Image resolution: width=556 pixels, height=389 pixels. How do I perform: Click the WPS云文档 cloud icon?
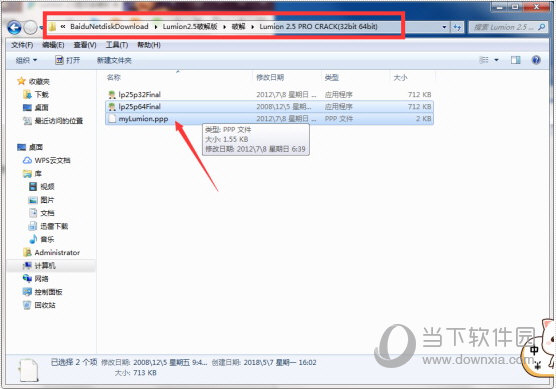click(27, 160)
